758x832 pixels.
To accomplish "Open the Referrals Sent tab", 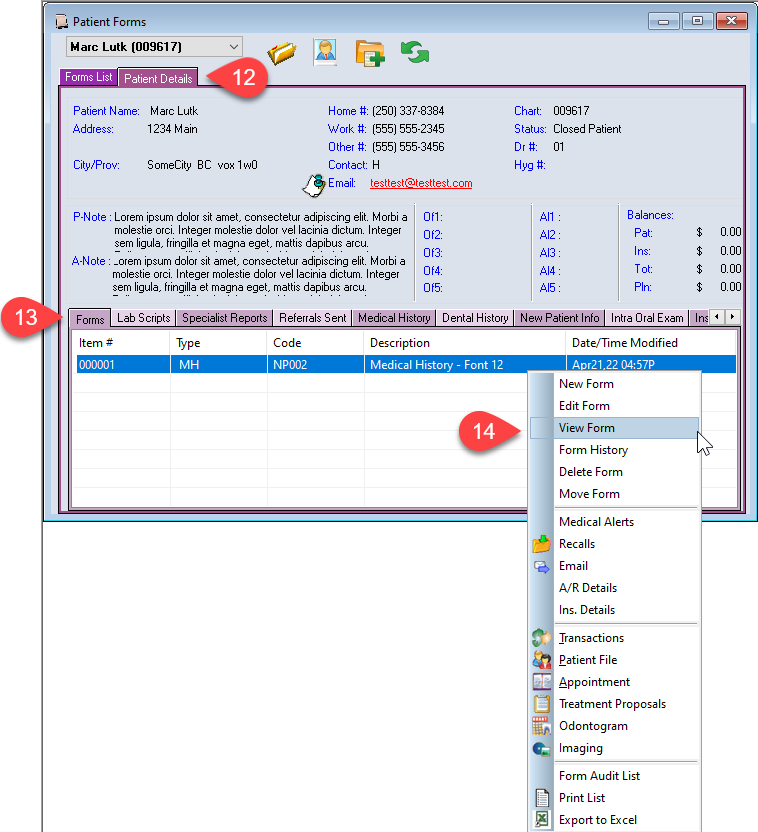I will [312, 318].
